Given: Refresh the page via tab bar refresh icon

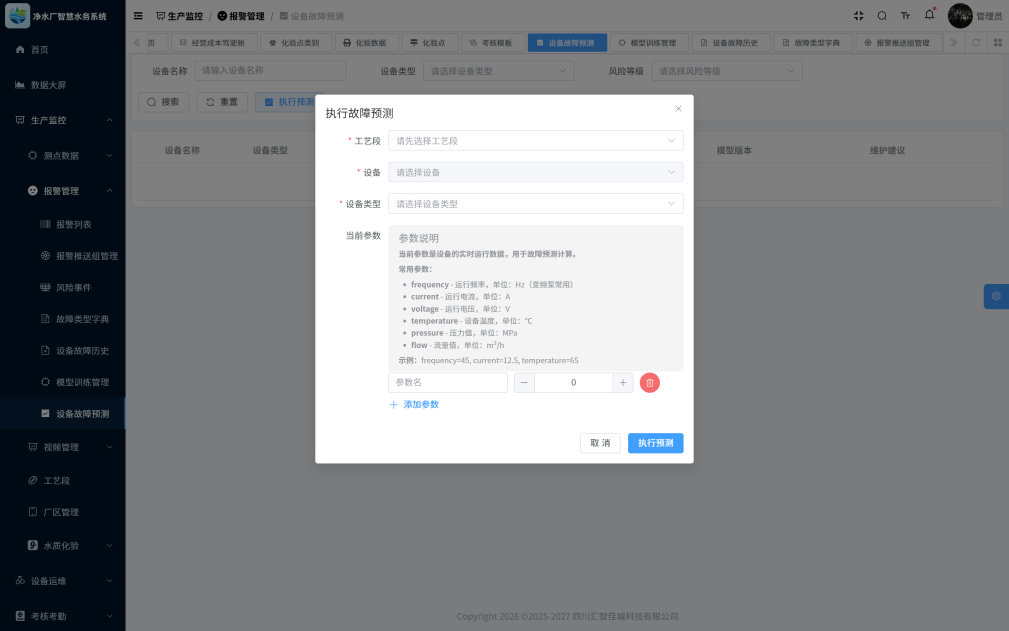Looking at the screenshot, I should [x=976, y=42].
